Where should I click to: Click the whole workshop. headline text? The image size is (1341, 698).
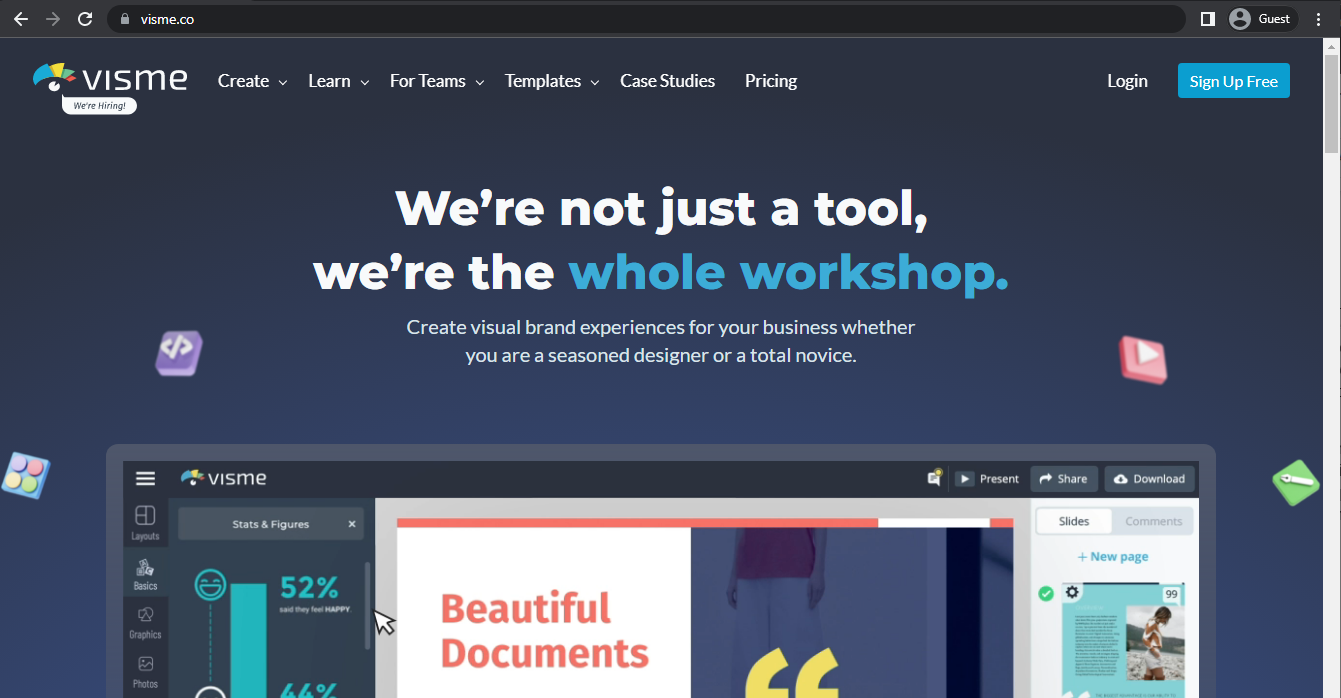point(788,272)
